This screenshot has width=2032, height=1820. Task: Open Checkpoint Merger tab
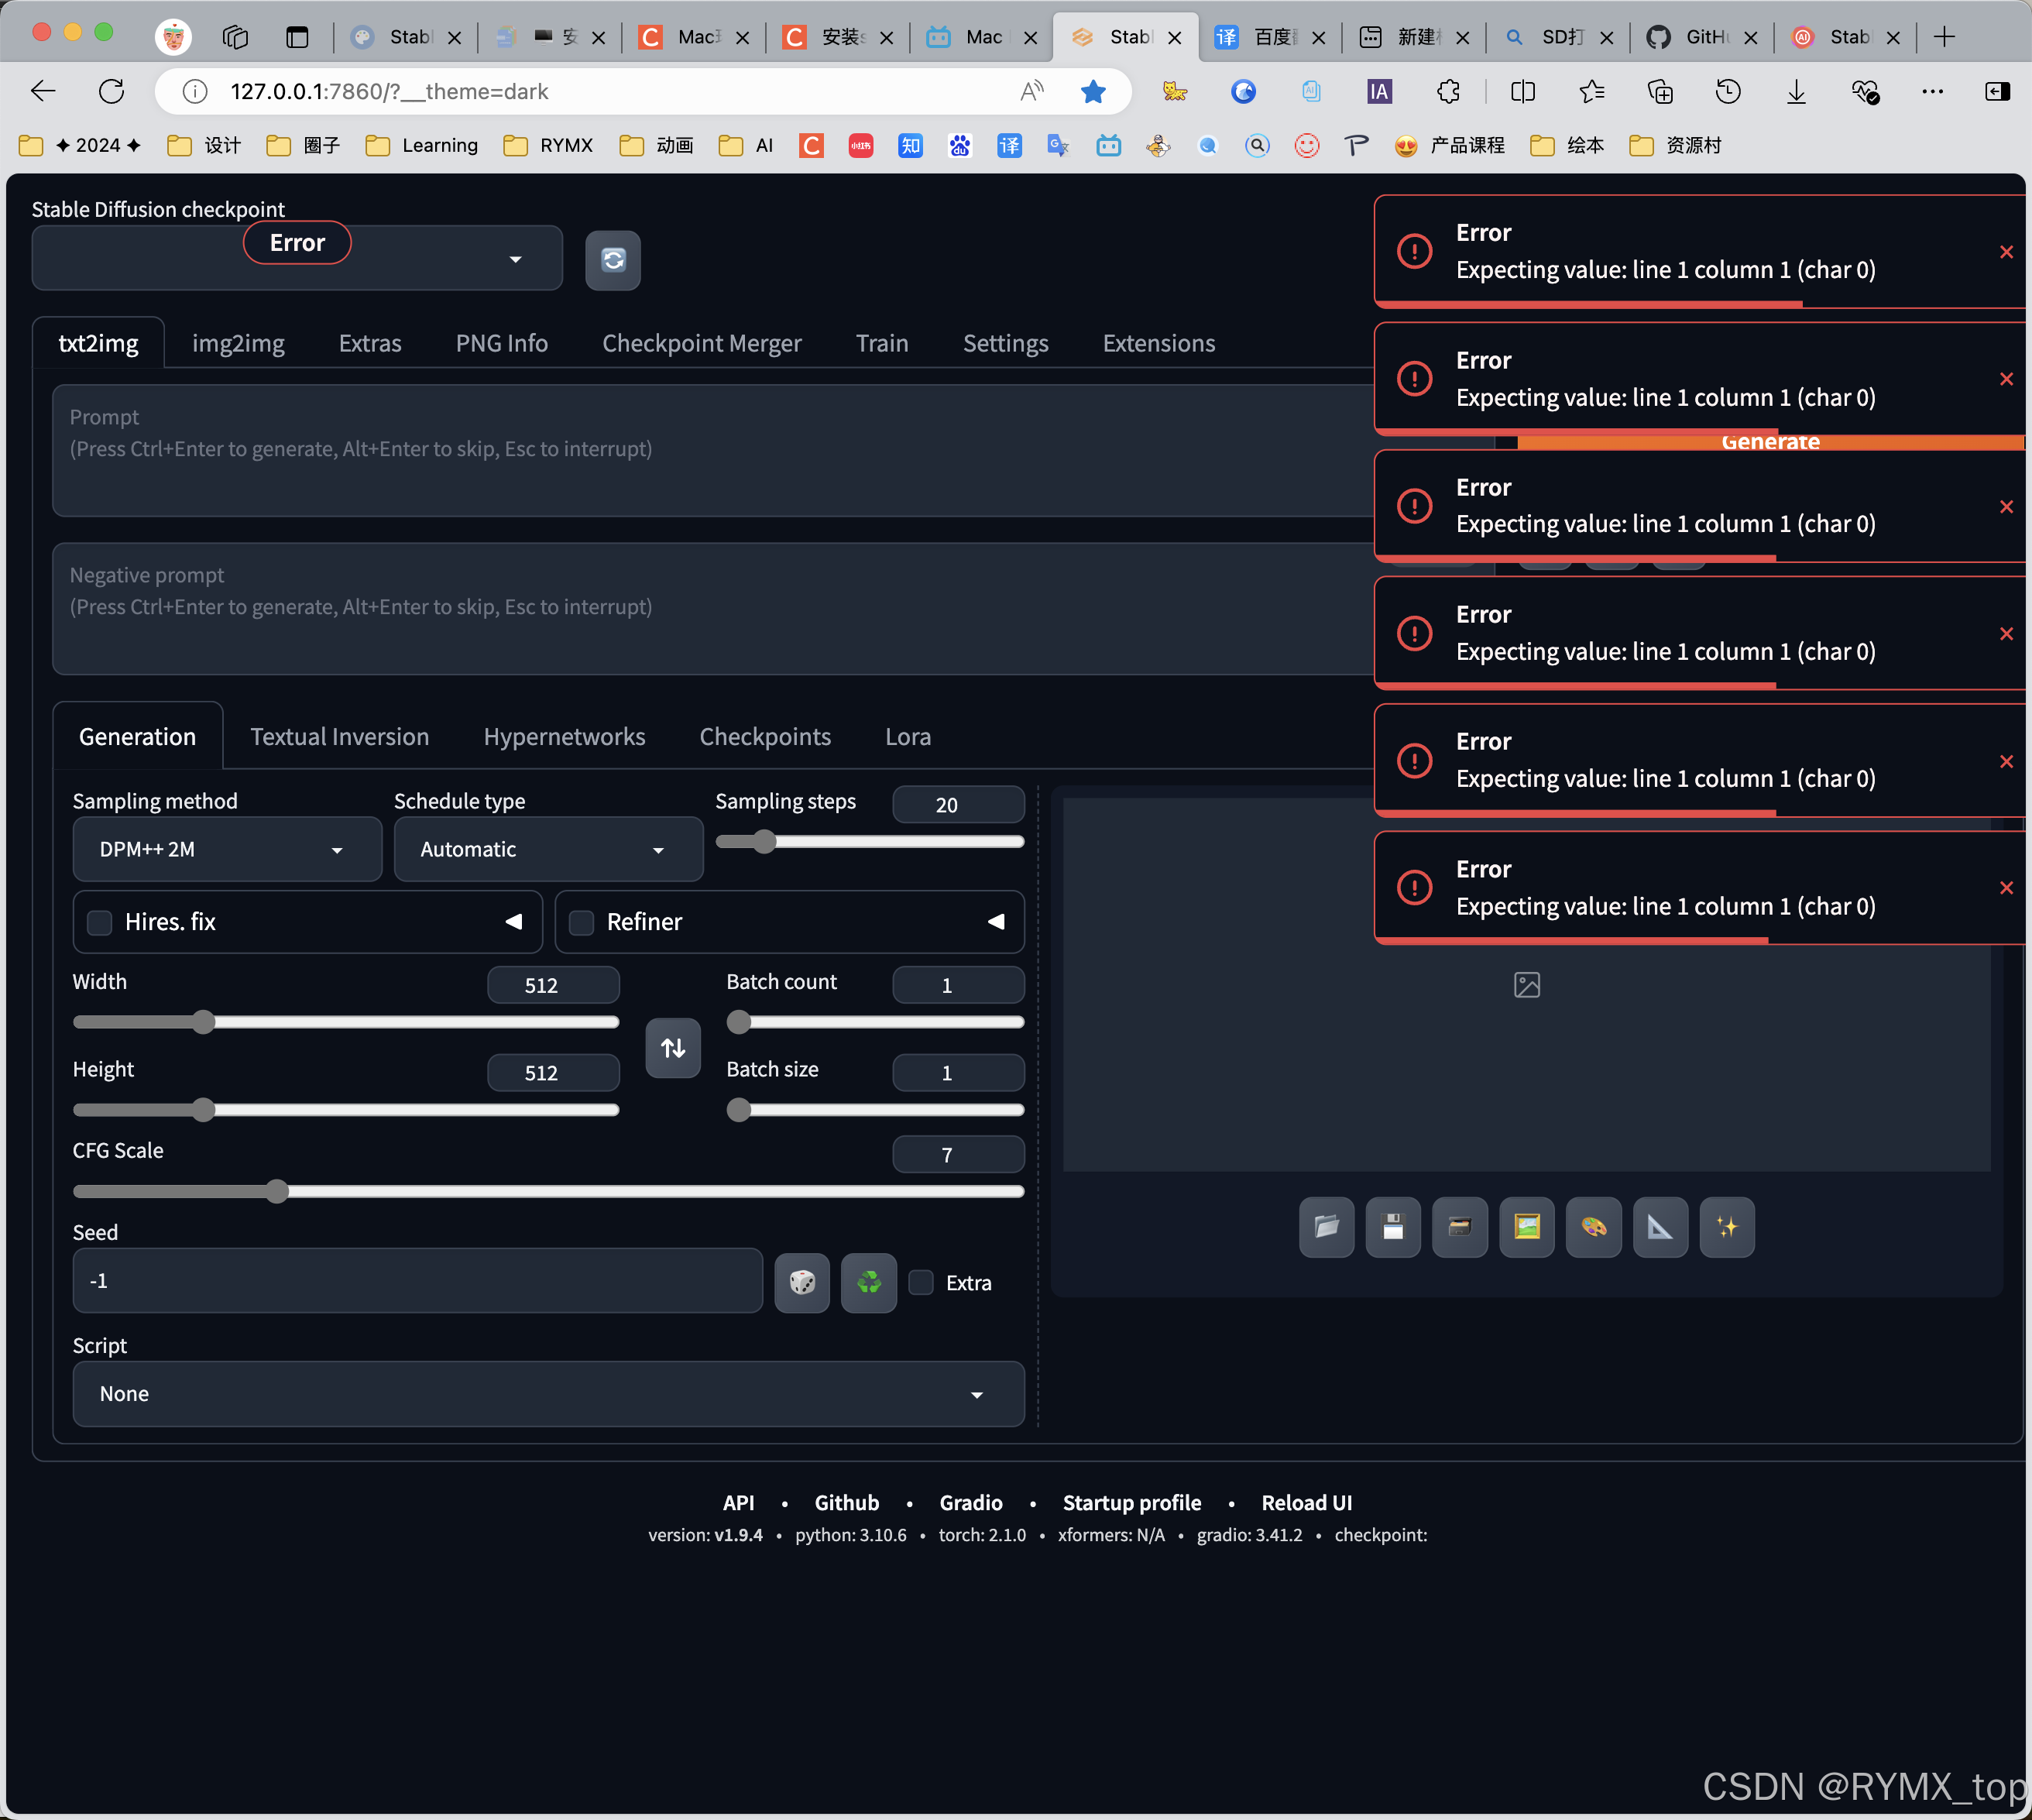coord(701,343)
